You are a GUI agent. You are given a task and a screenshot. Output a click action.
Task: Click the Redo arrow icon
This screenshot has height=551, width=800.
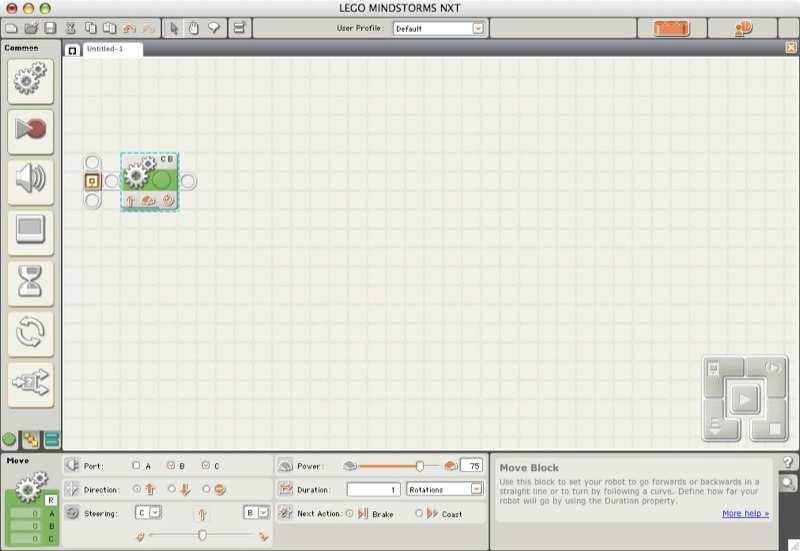click(148, 28)
